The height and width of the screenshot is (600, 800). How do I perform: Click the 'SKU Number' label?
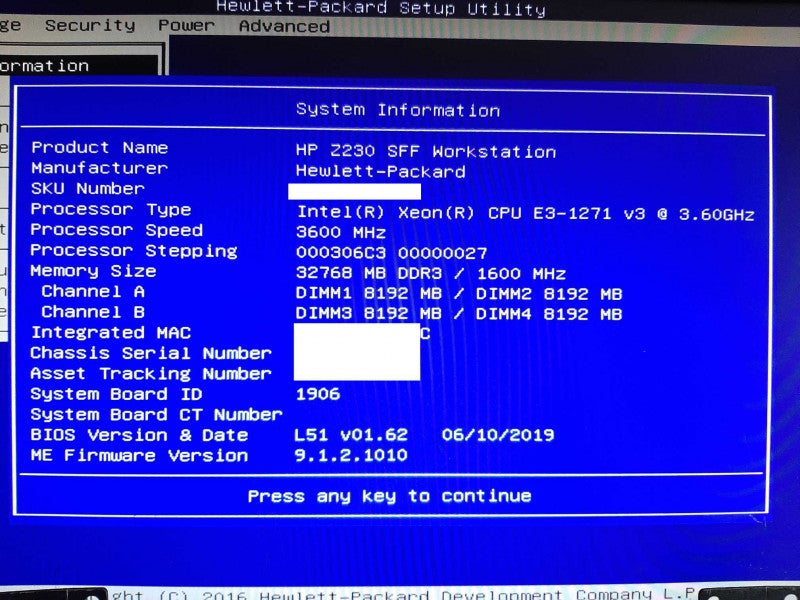(x=88, y=188)
